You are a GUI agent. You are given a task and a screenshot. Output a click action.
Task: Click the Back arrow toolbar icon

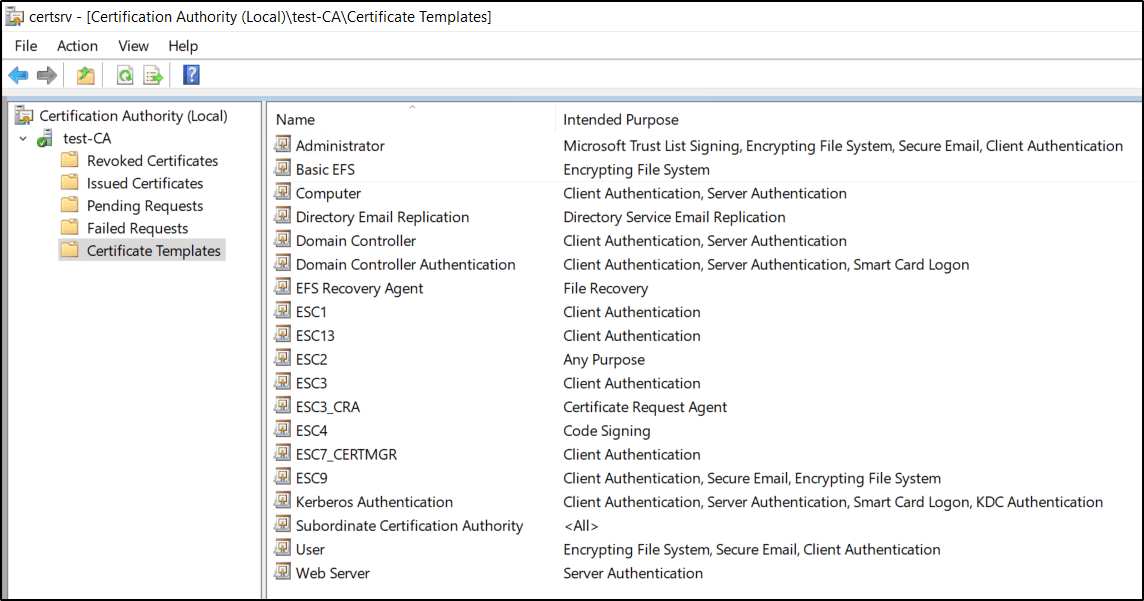point(18,75)
